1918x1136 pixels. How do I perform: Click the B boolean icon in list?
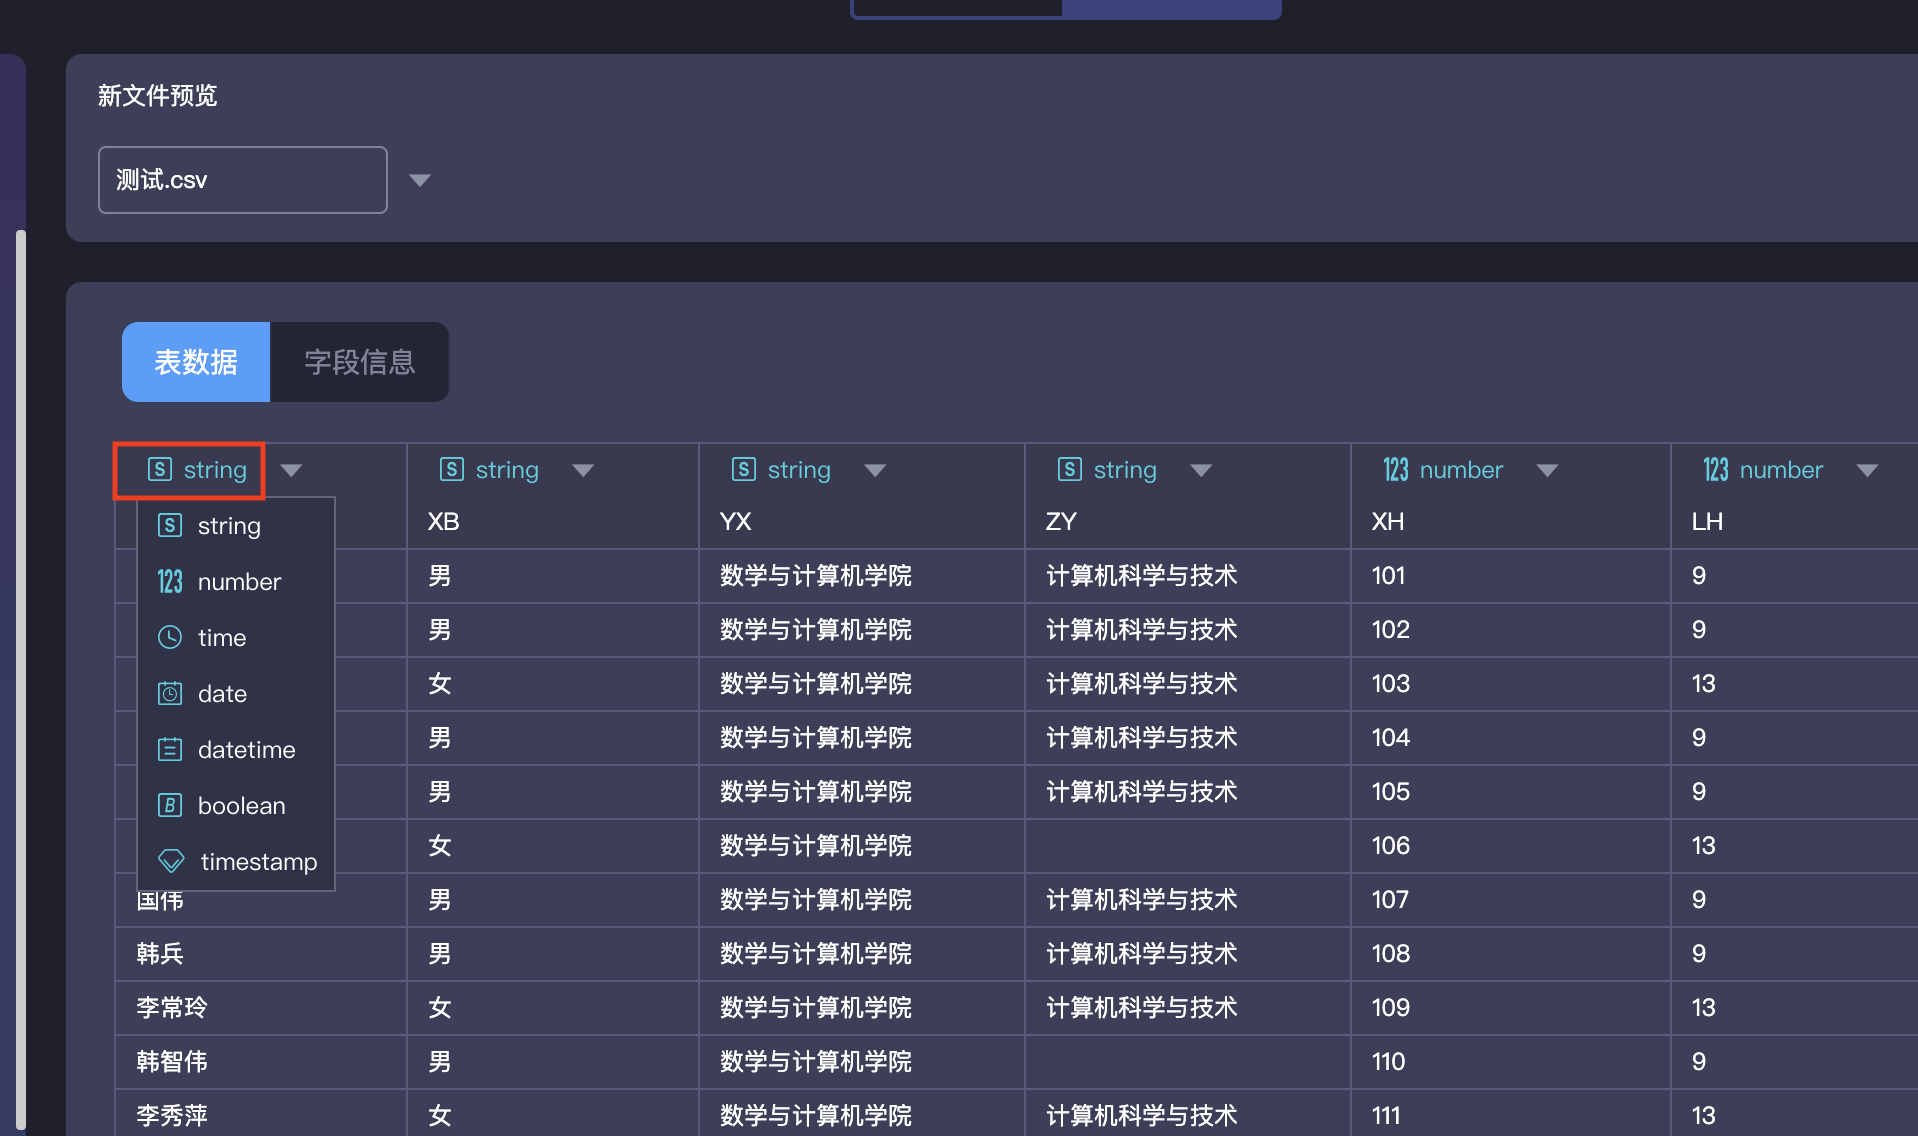coord(170,805)
